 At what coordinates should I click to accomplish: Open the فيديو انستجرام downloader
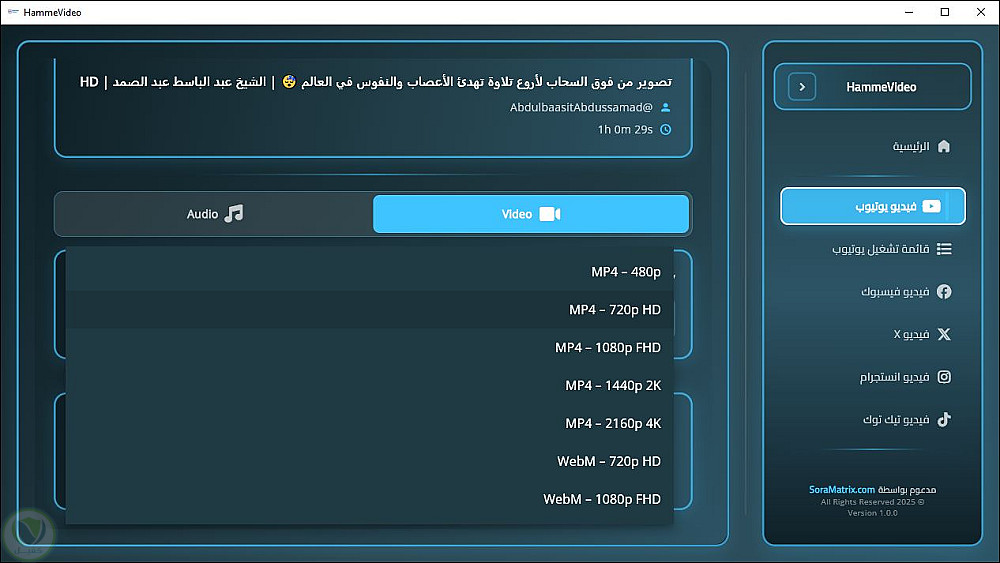click(873, 377)
